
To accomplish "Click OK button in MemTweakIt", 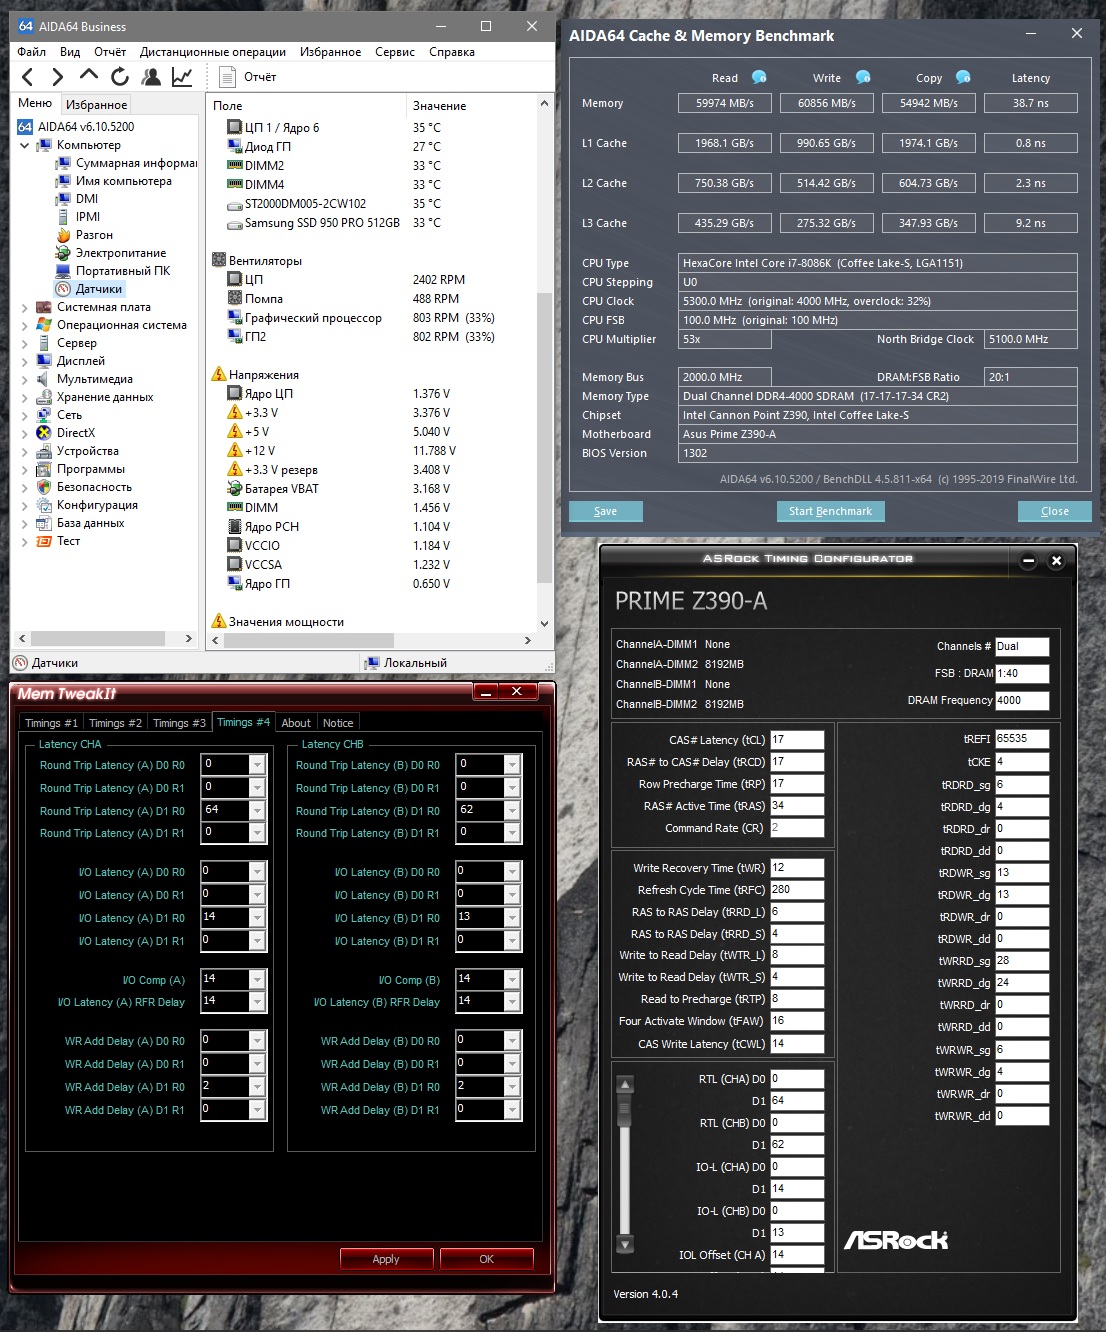I will click(487, 1259).
